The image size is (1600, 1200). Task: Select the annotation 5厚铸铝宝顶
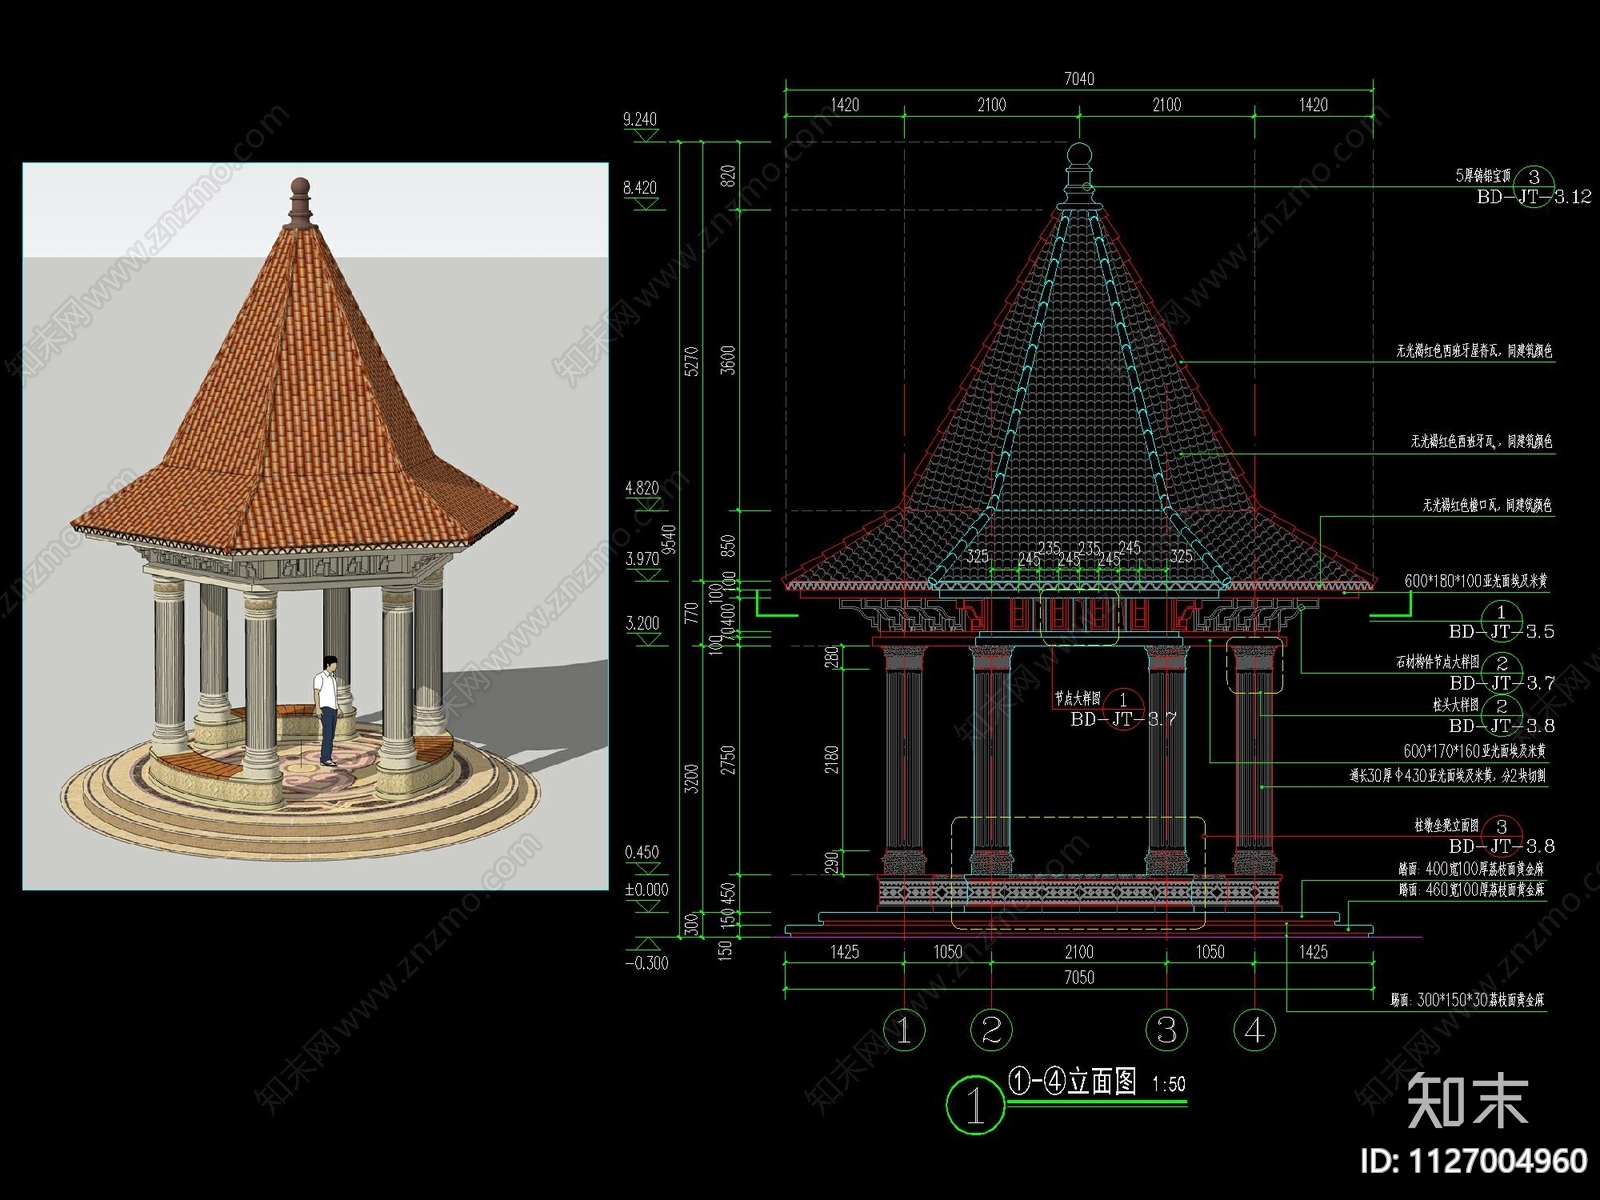point(1483,176)
